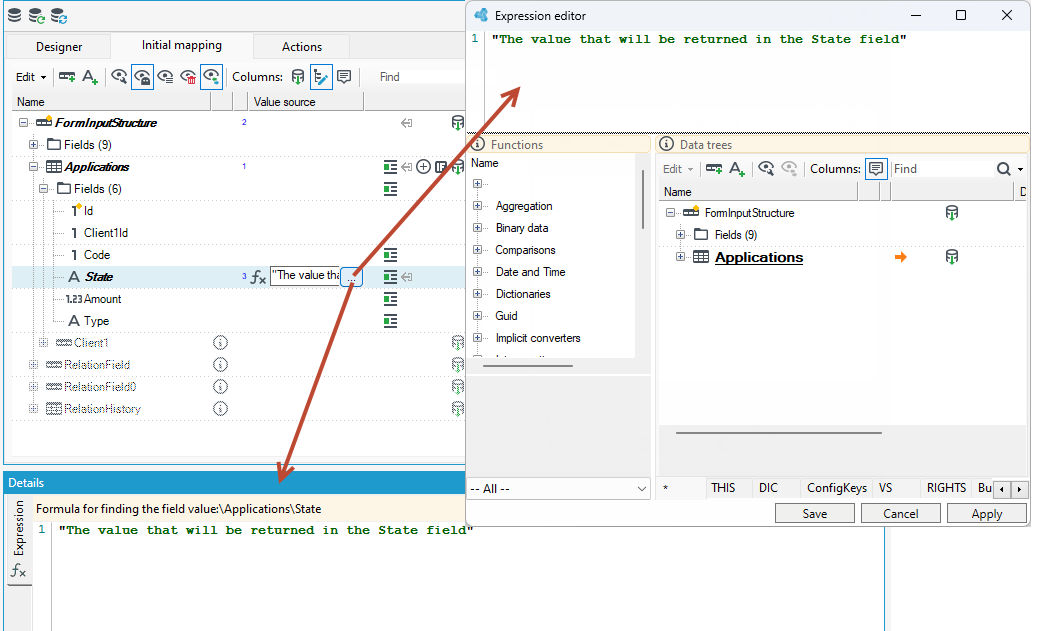Click the Save button in Expression editor
This screenshot has height=631, width=1040.
[814, 514]
